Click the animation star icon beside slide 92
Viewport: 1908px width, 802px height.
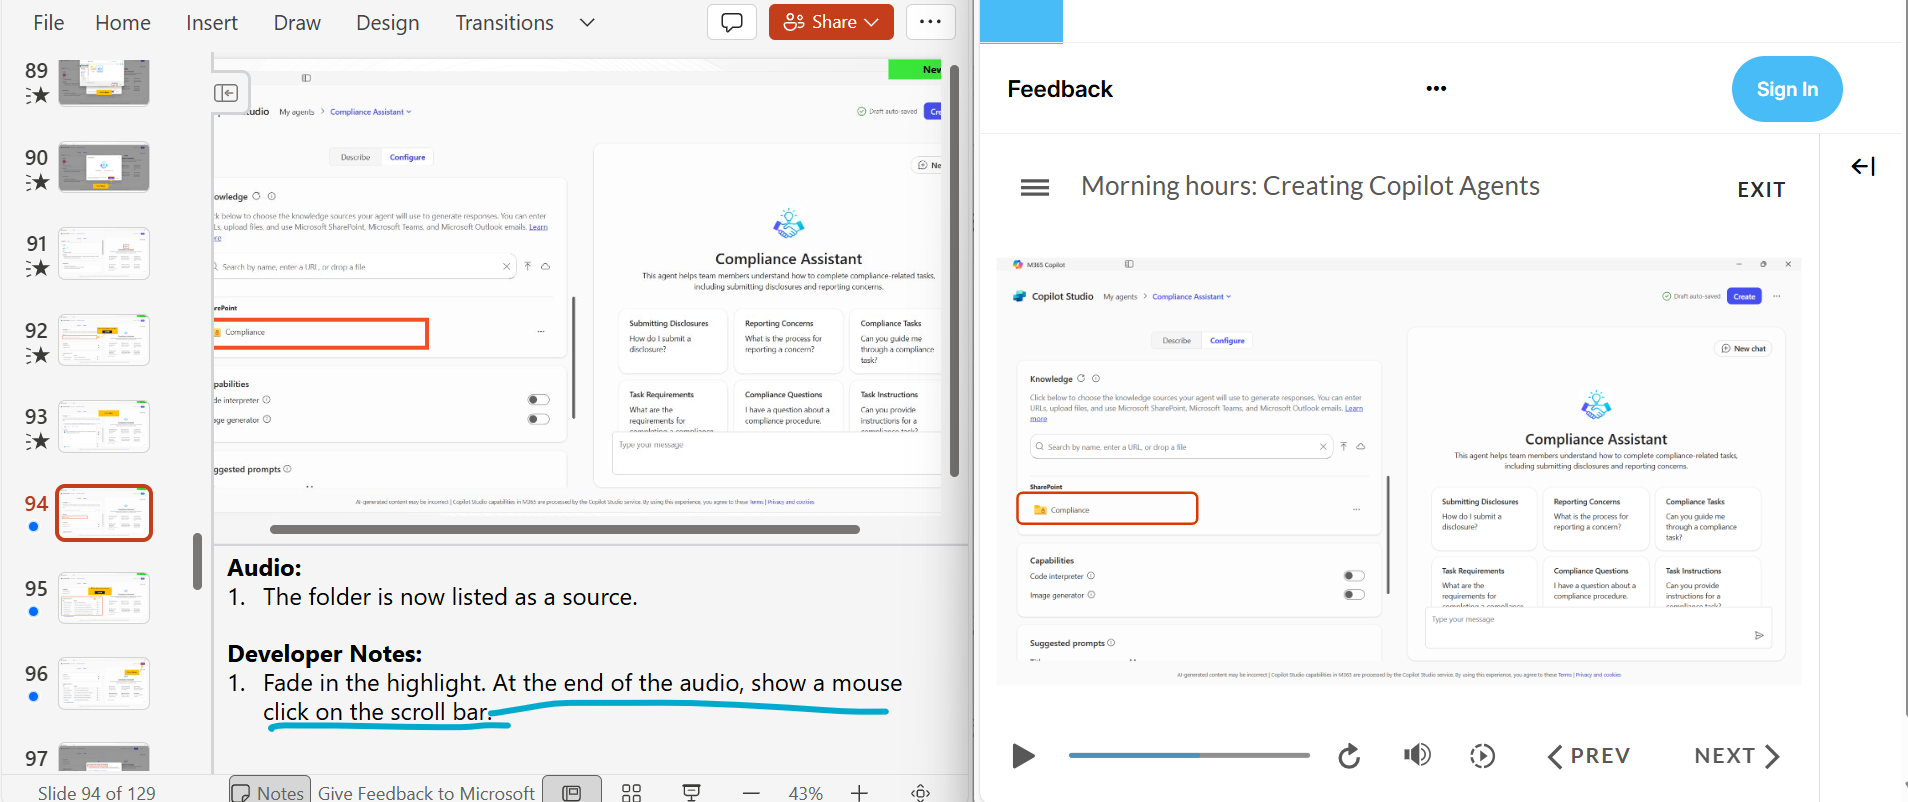pyautogui.click(x=37, y=355)
